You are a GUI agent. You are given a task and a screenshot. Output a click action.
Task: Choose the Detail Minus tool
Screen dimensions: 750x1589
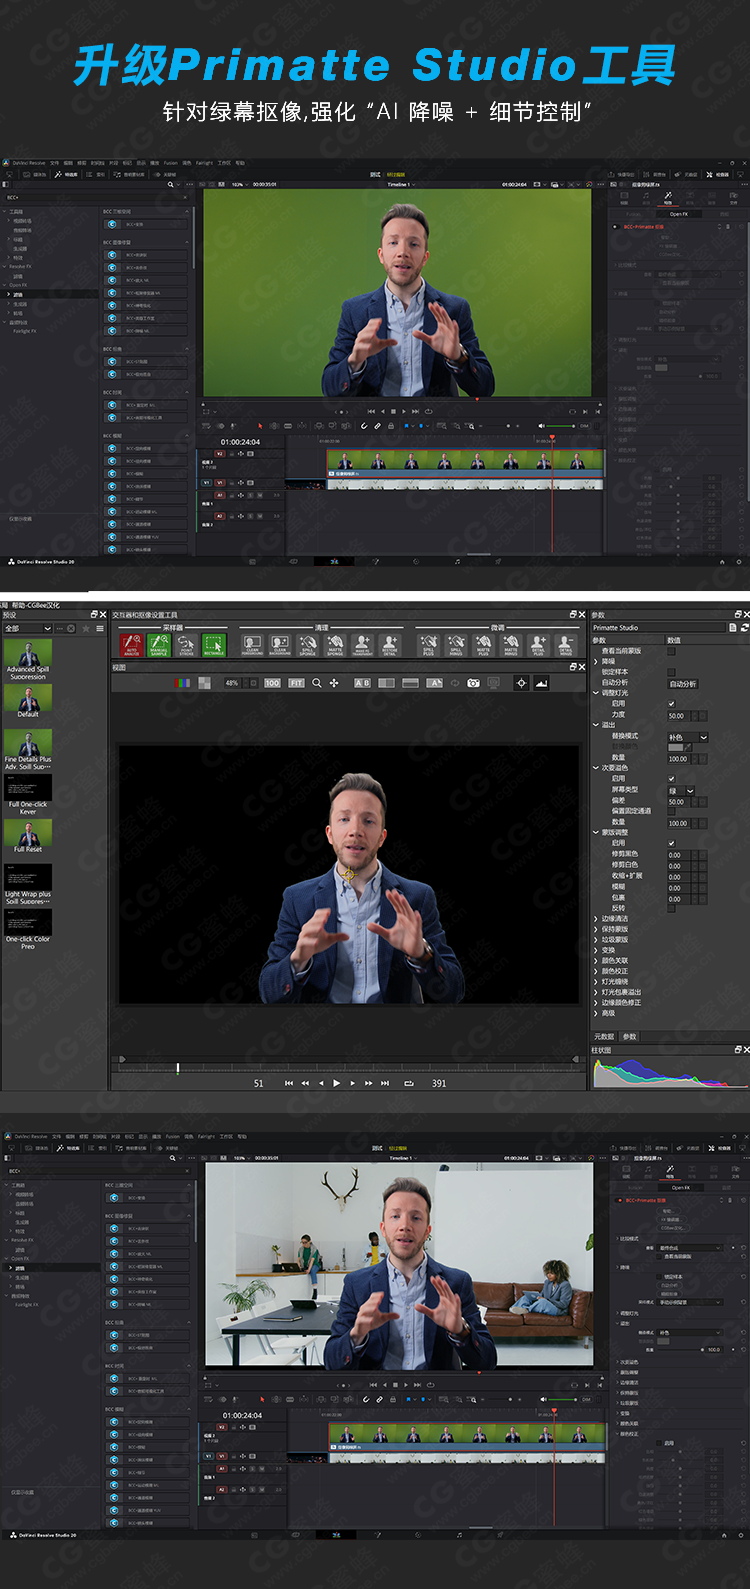pyautogui.click(x=566, y=645)
